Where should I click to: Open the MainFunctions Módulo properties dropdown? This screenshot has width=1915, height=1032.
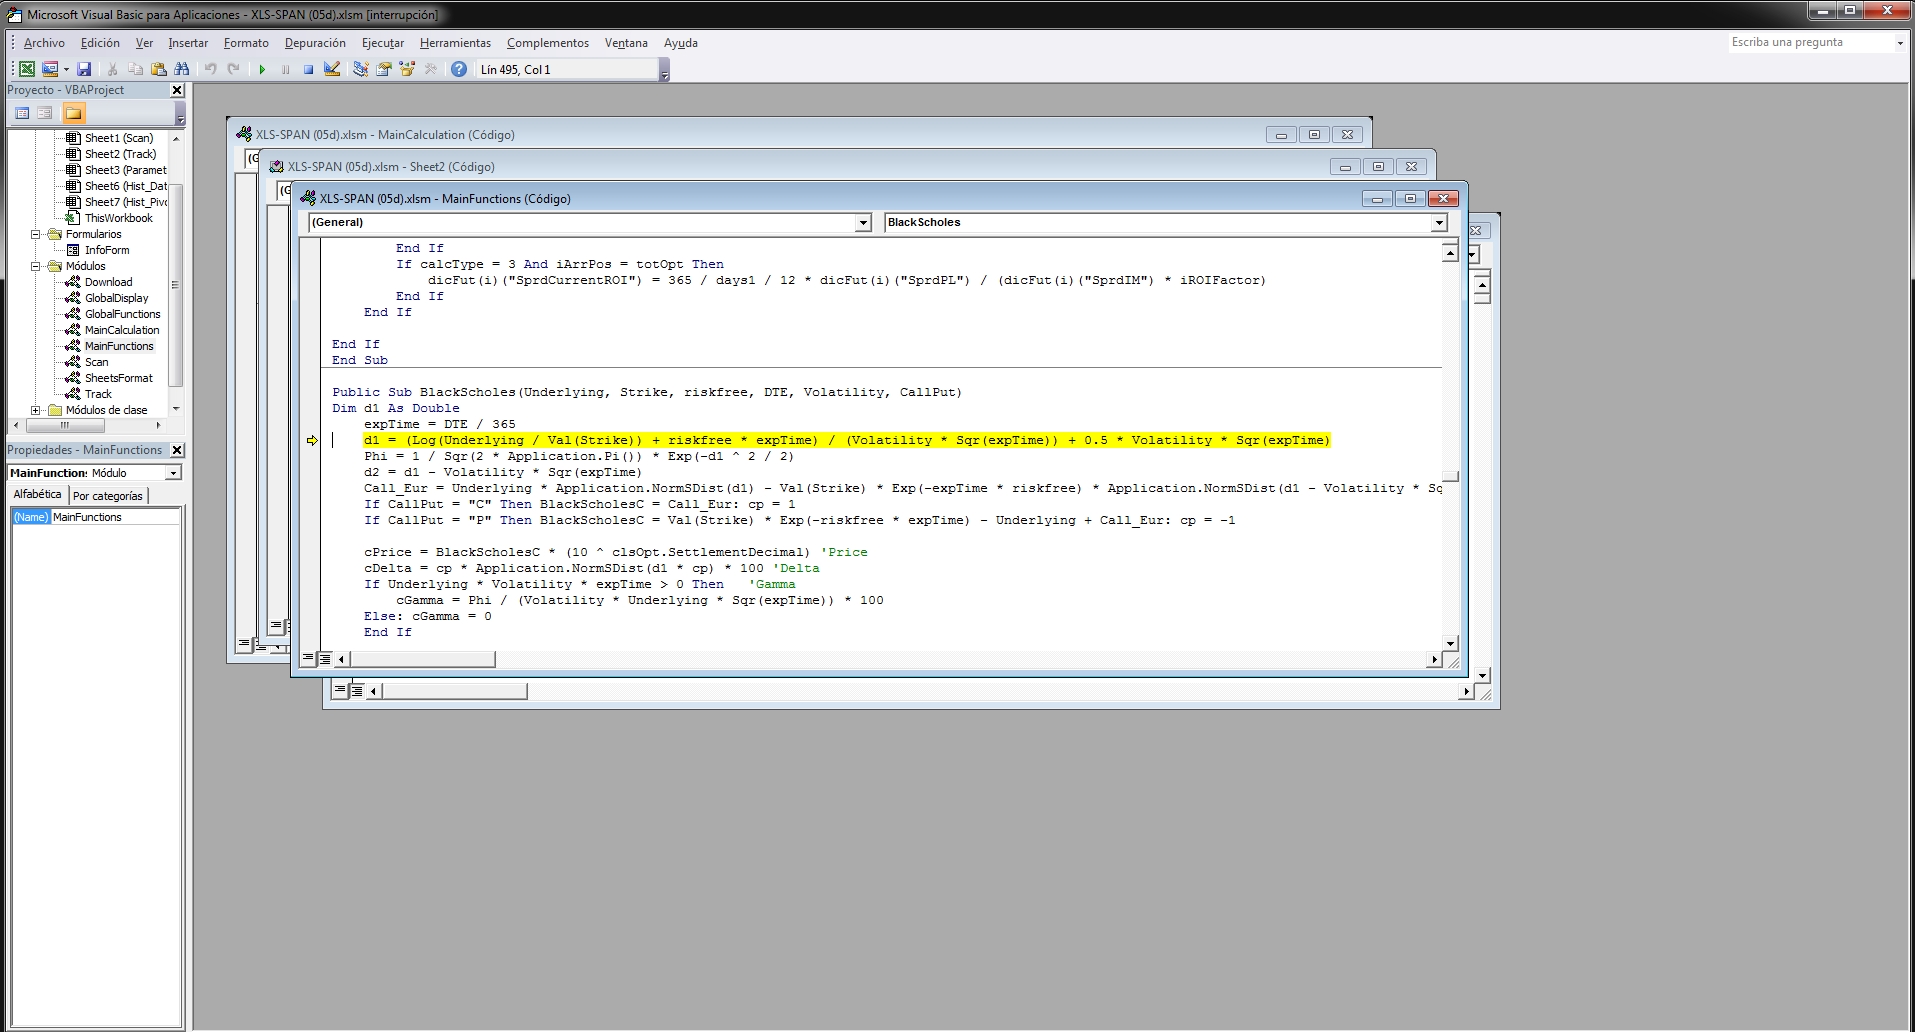(173, 473)
